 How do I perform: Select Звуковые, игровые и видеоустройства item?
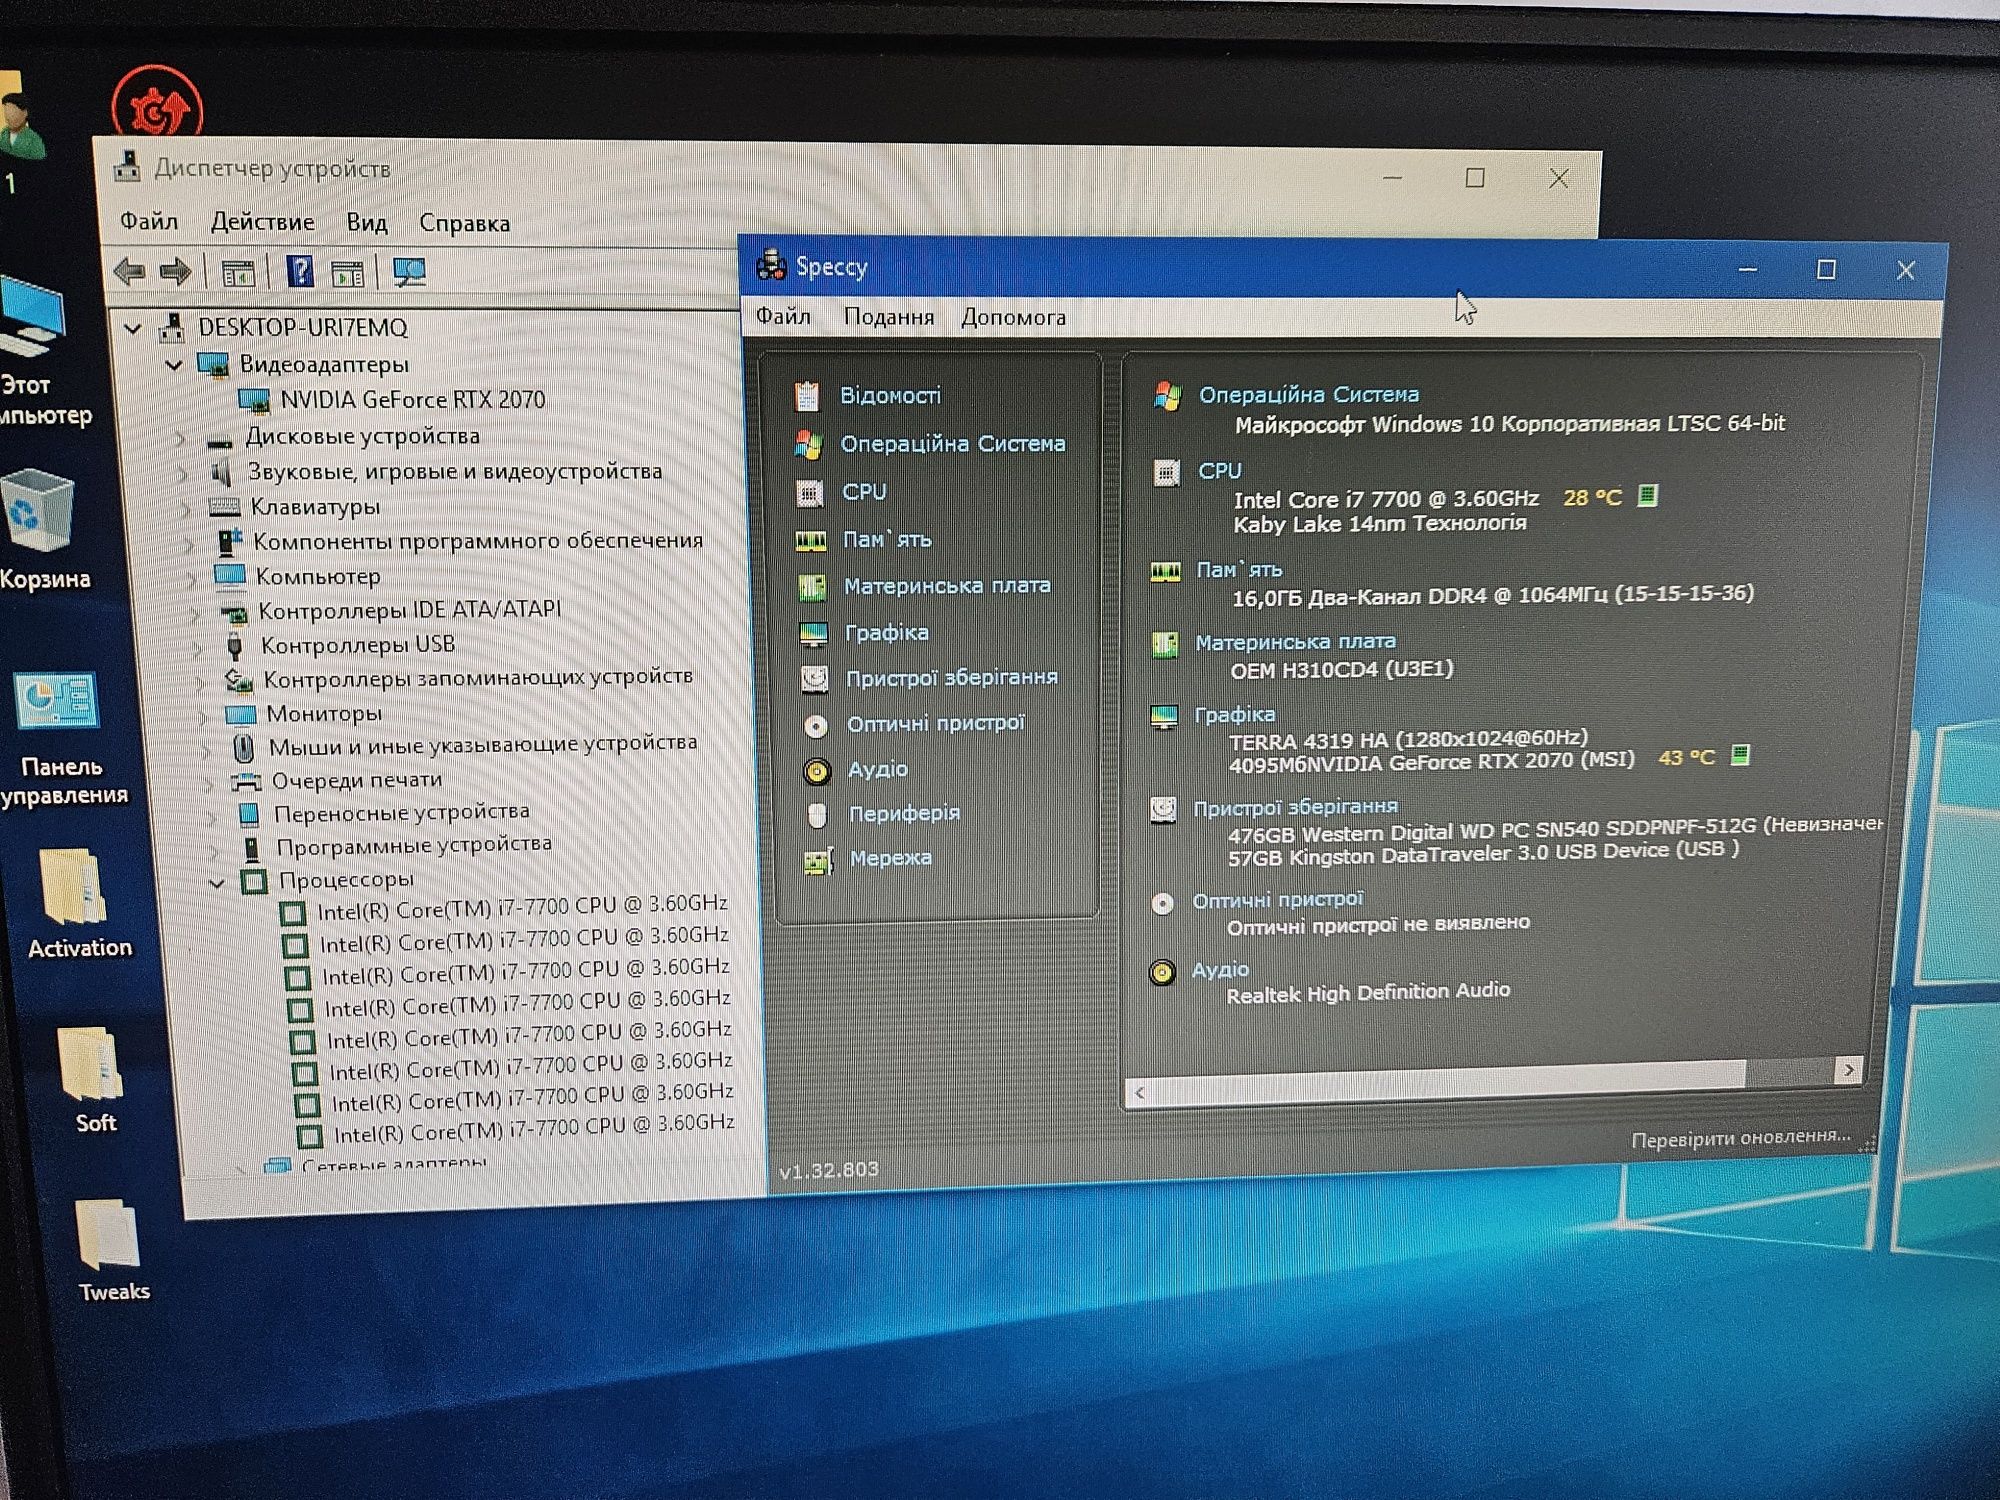pyautogui.click(x=455, y=471)
